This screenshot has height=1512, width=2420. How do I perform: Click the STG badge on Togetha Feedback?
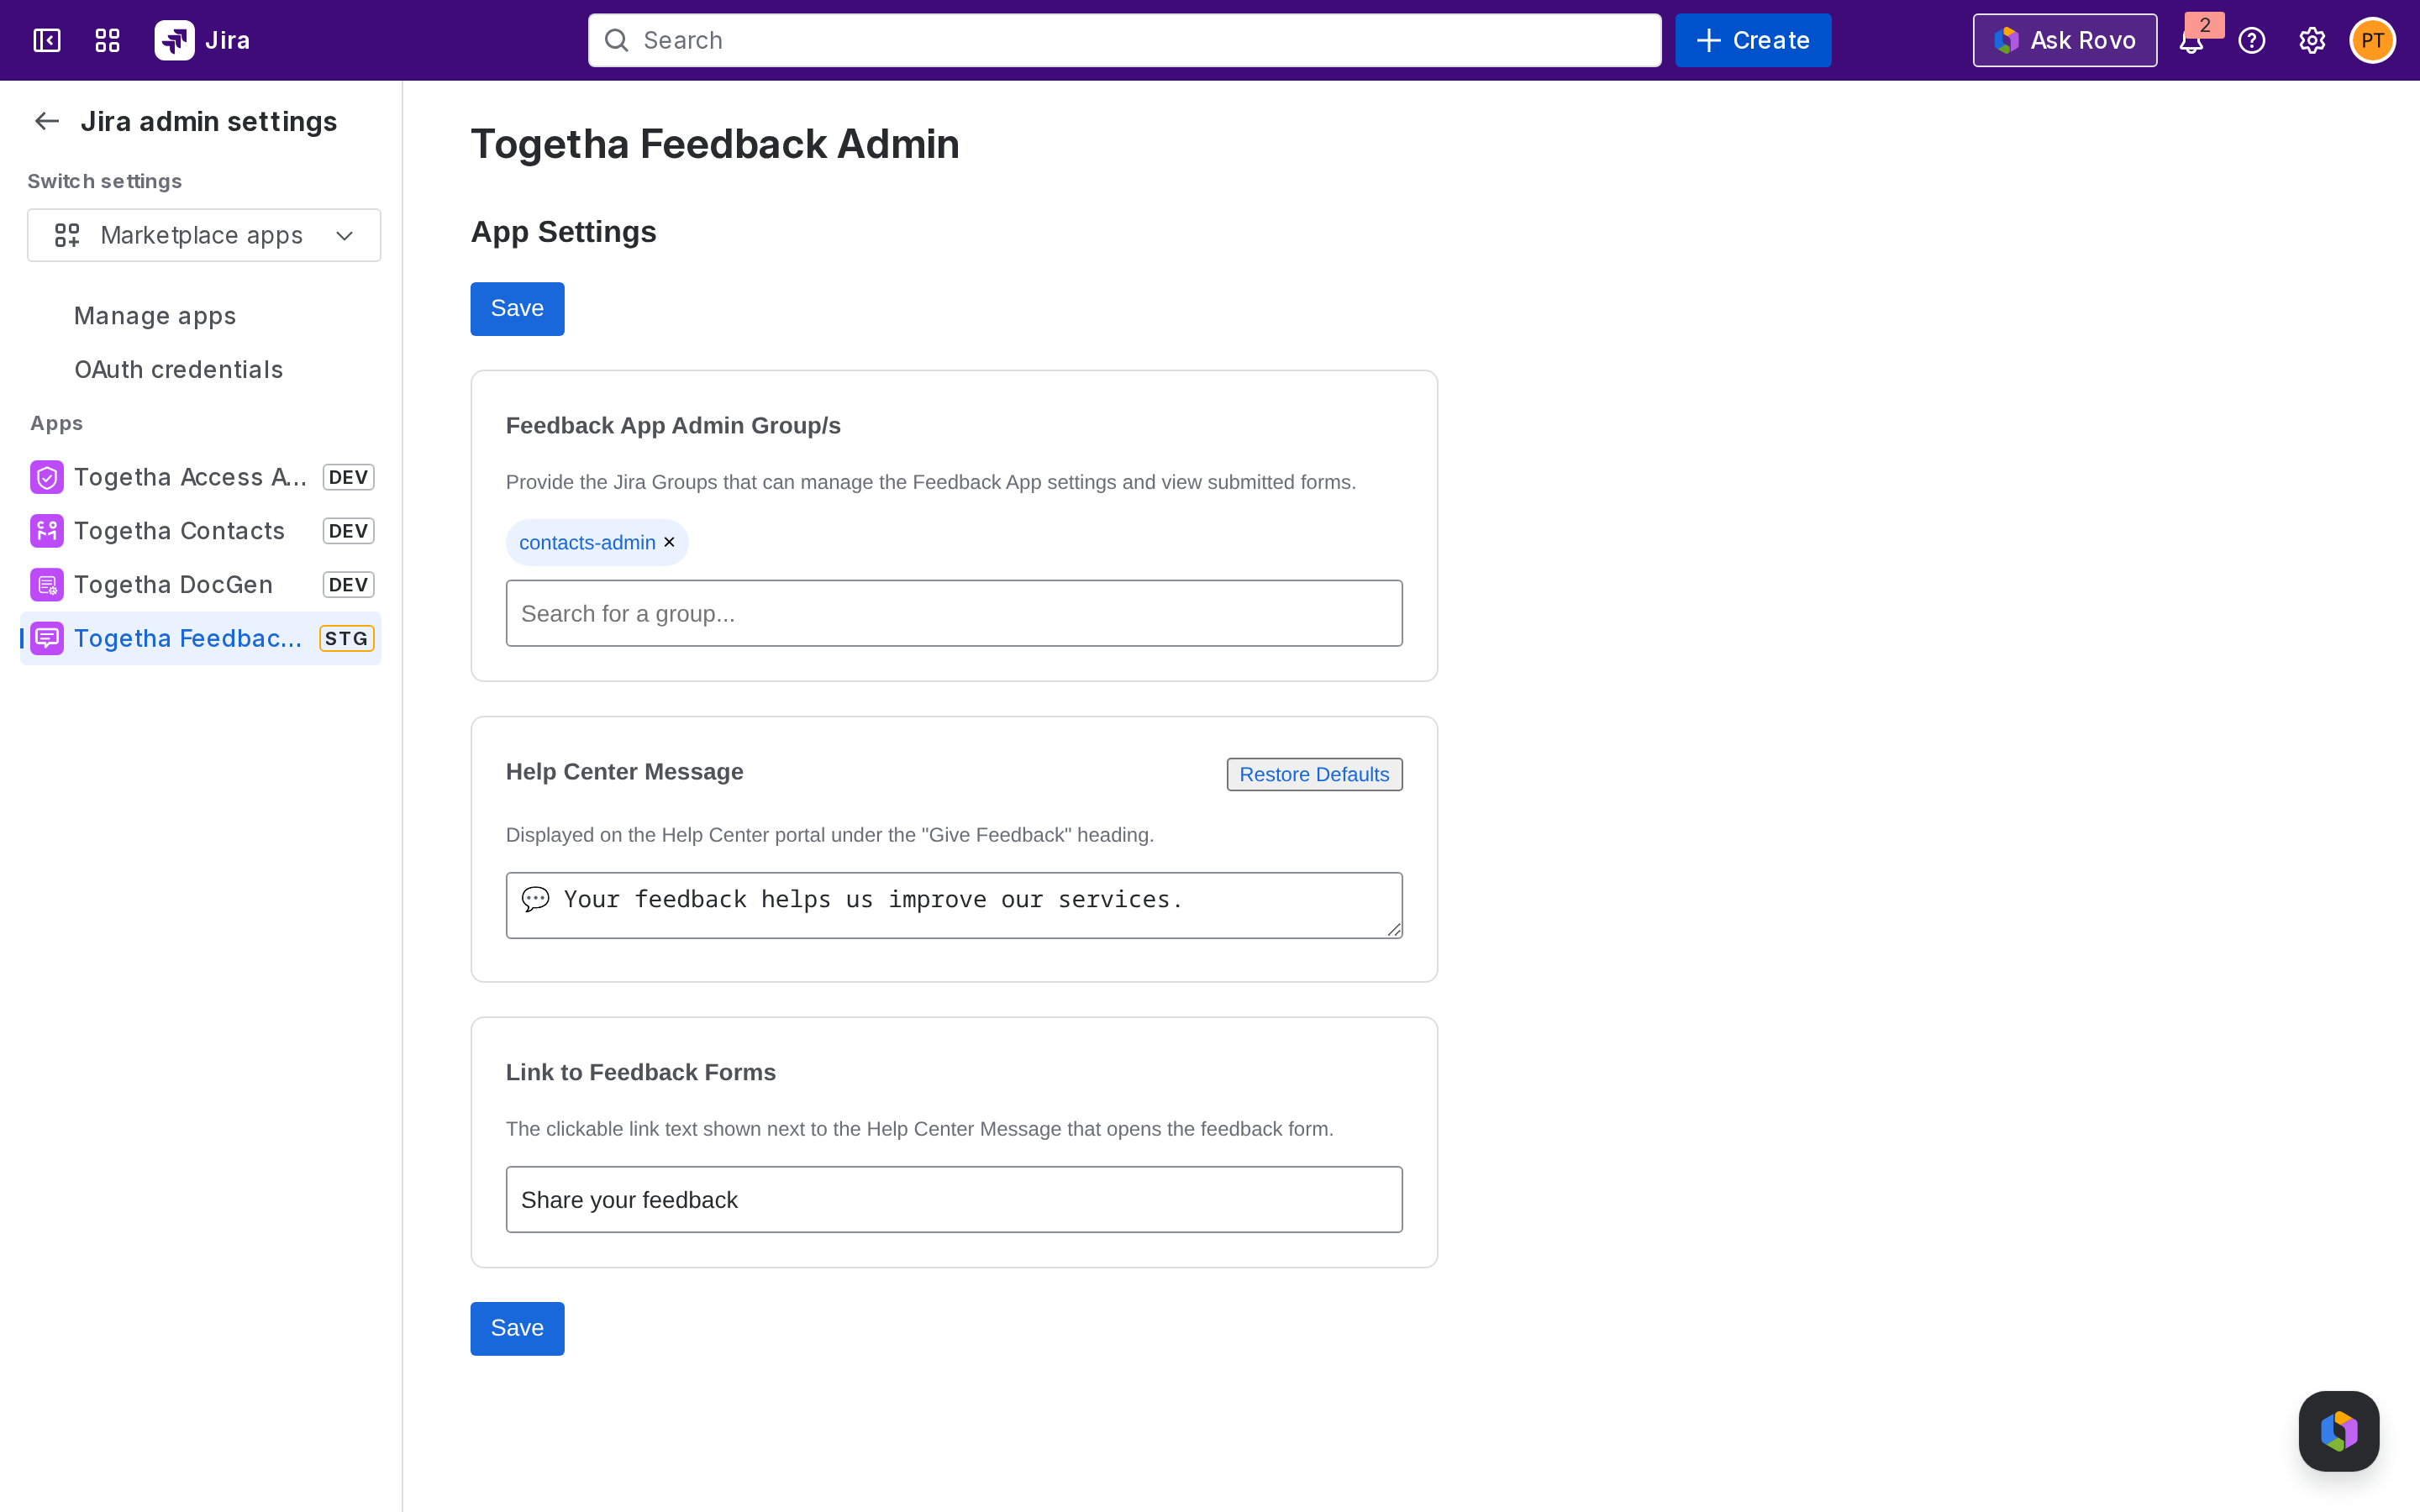point(346,638)
